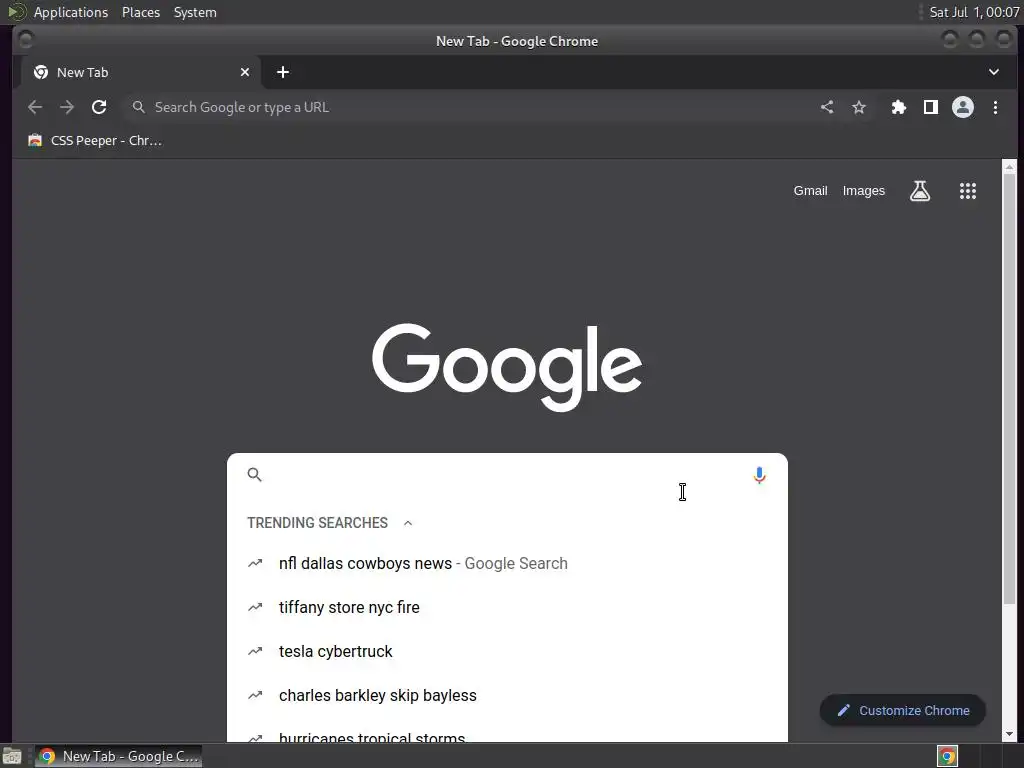1024x768 pixels.
Task: Reload the current page
Action: 99,107
